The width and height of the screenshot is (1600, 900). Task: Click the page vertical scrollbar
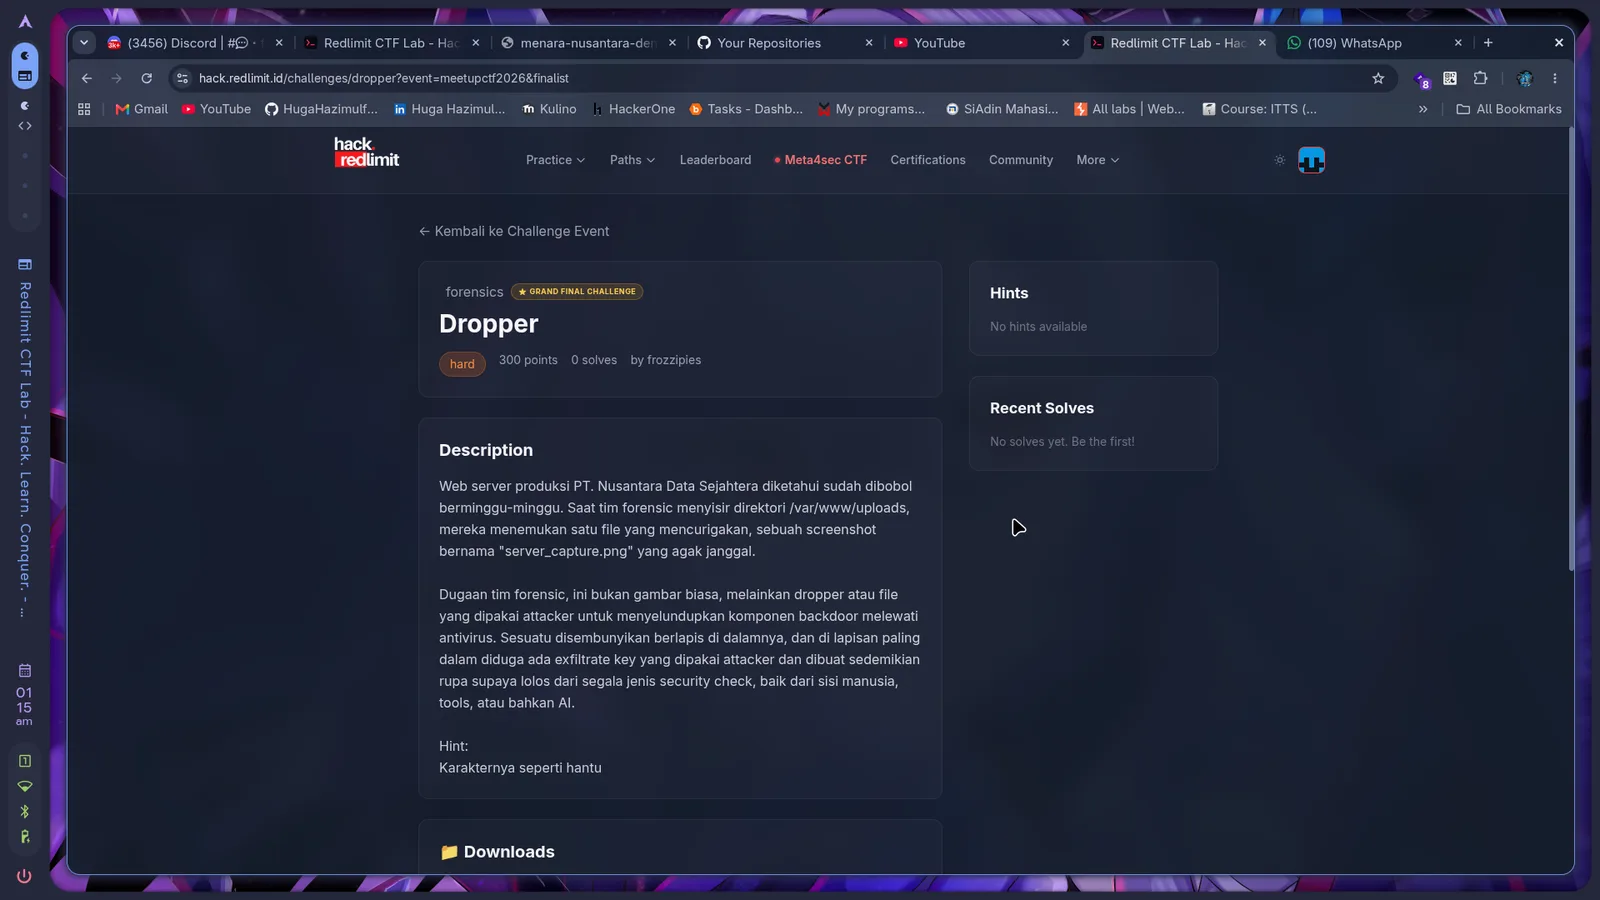point(1571,350)
